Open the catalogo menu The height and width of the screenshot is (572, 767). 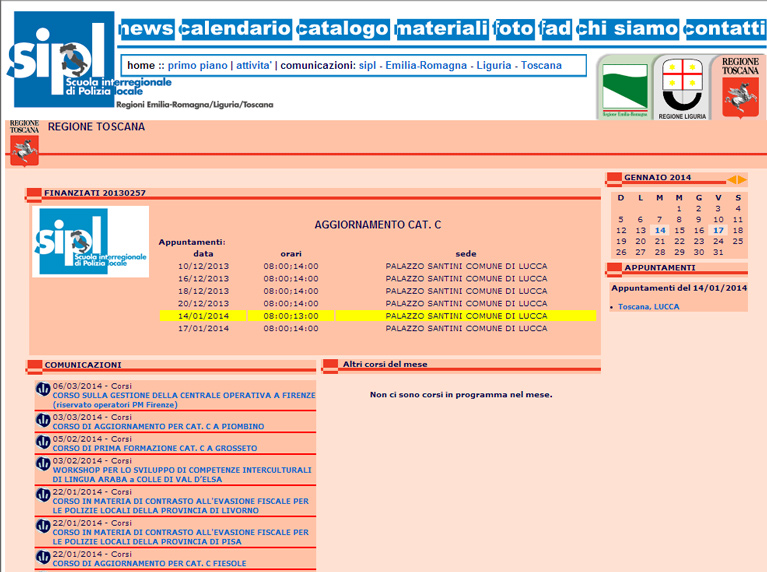(343, 29)
